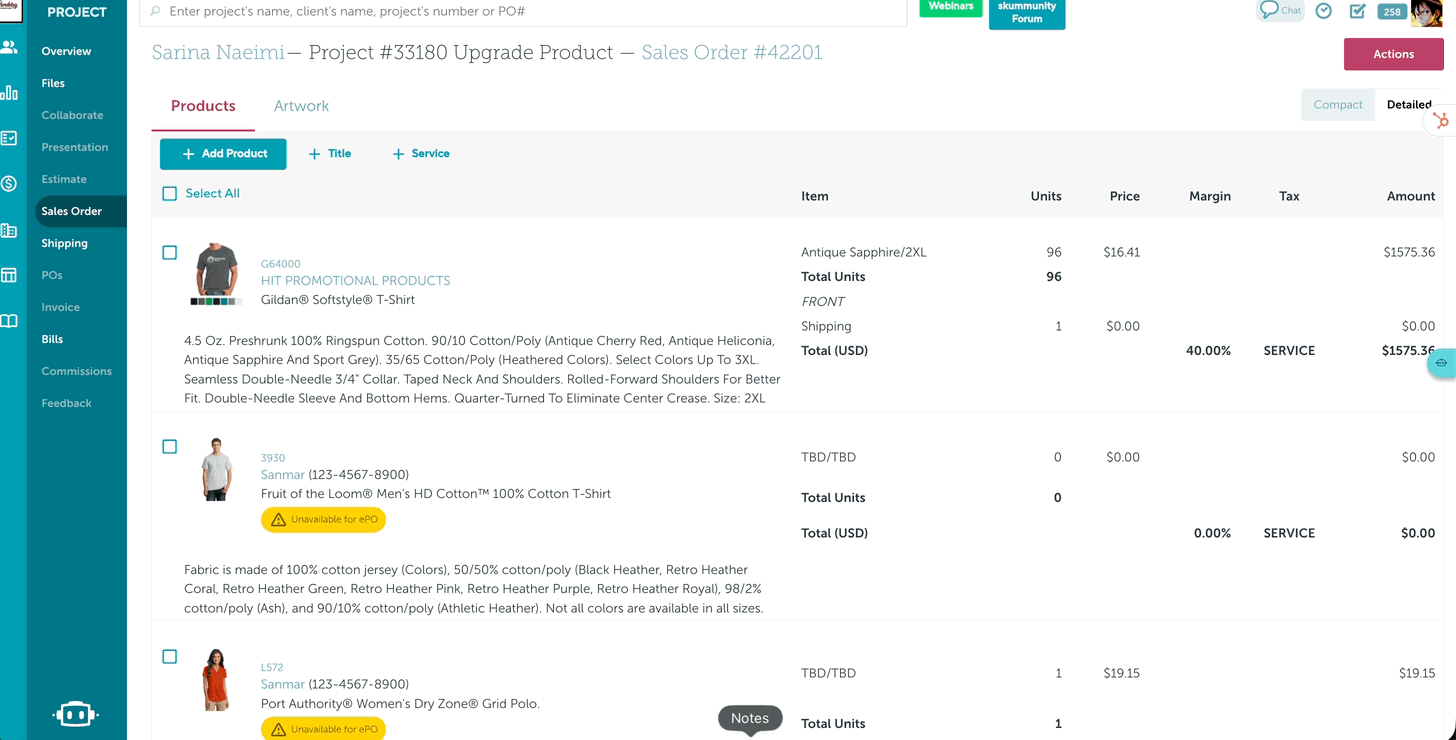1456x740 pixels.
Task: Switch to Compact view
Action: tap(1337, 105)
